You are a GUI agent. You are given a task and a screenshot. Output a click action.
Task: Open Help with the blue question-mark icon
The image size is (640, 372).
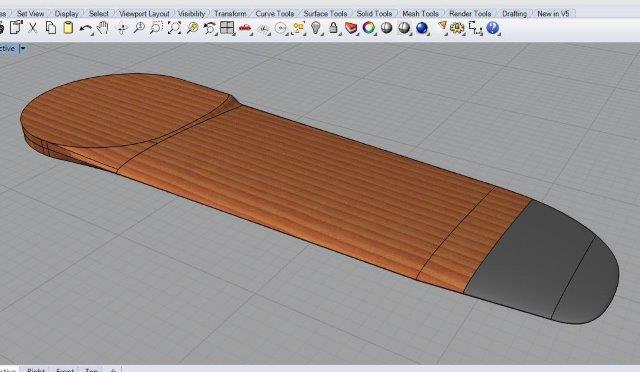point(493,28)
